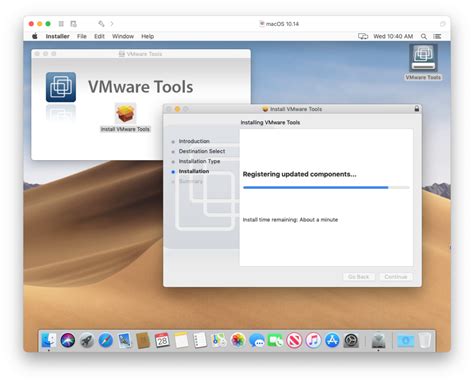The height and width of the screenshot is (383, 474).
Task: Open Reminders from the Dock
Action: coord(200,340)
